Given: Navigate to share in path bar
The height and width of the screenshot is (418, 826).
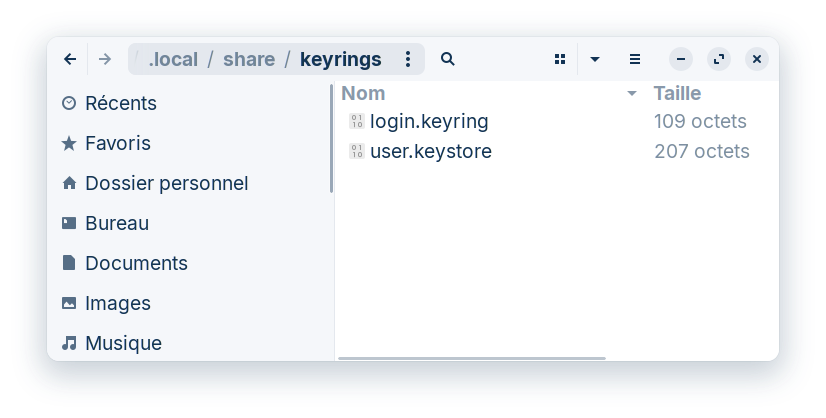Looking at the screenshot, I should coord(249,60).
